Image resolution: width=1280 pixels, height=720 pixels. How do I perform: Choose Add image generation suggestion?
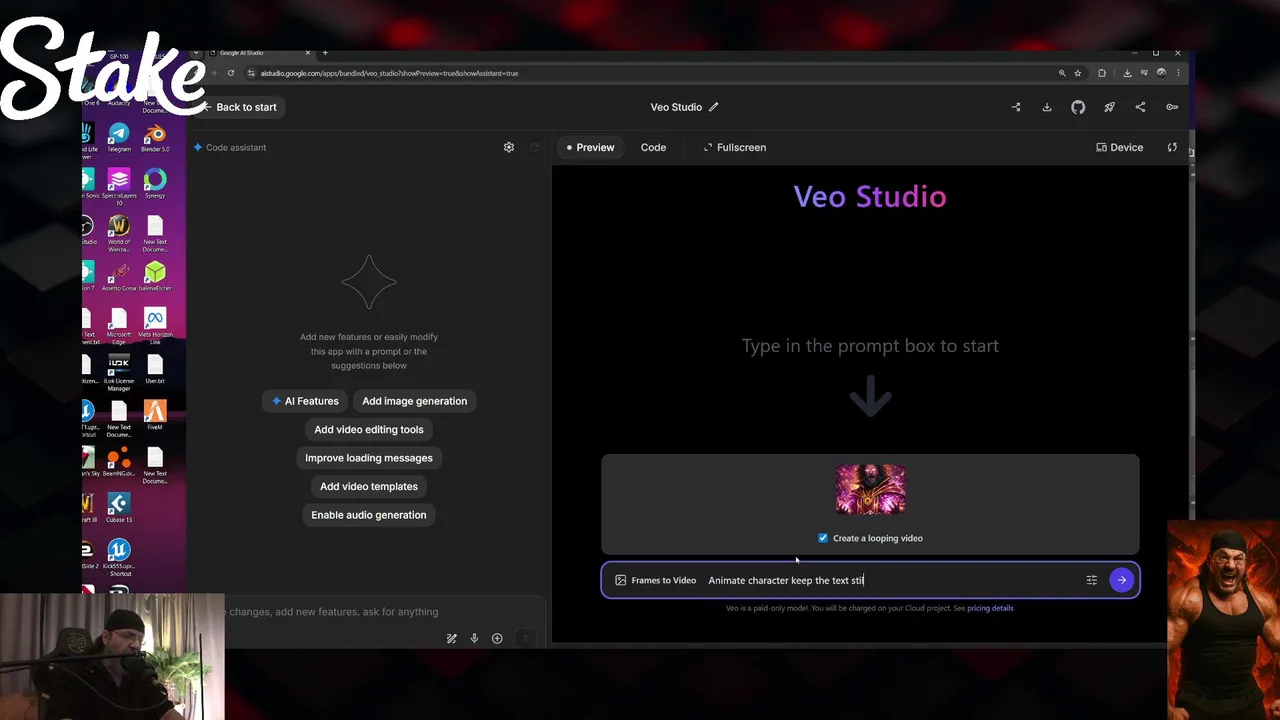414,401
